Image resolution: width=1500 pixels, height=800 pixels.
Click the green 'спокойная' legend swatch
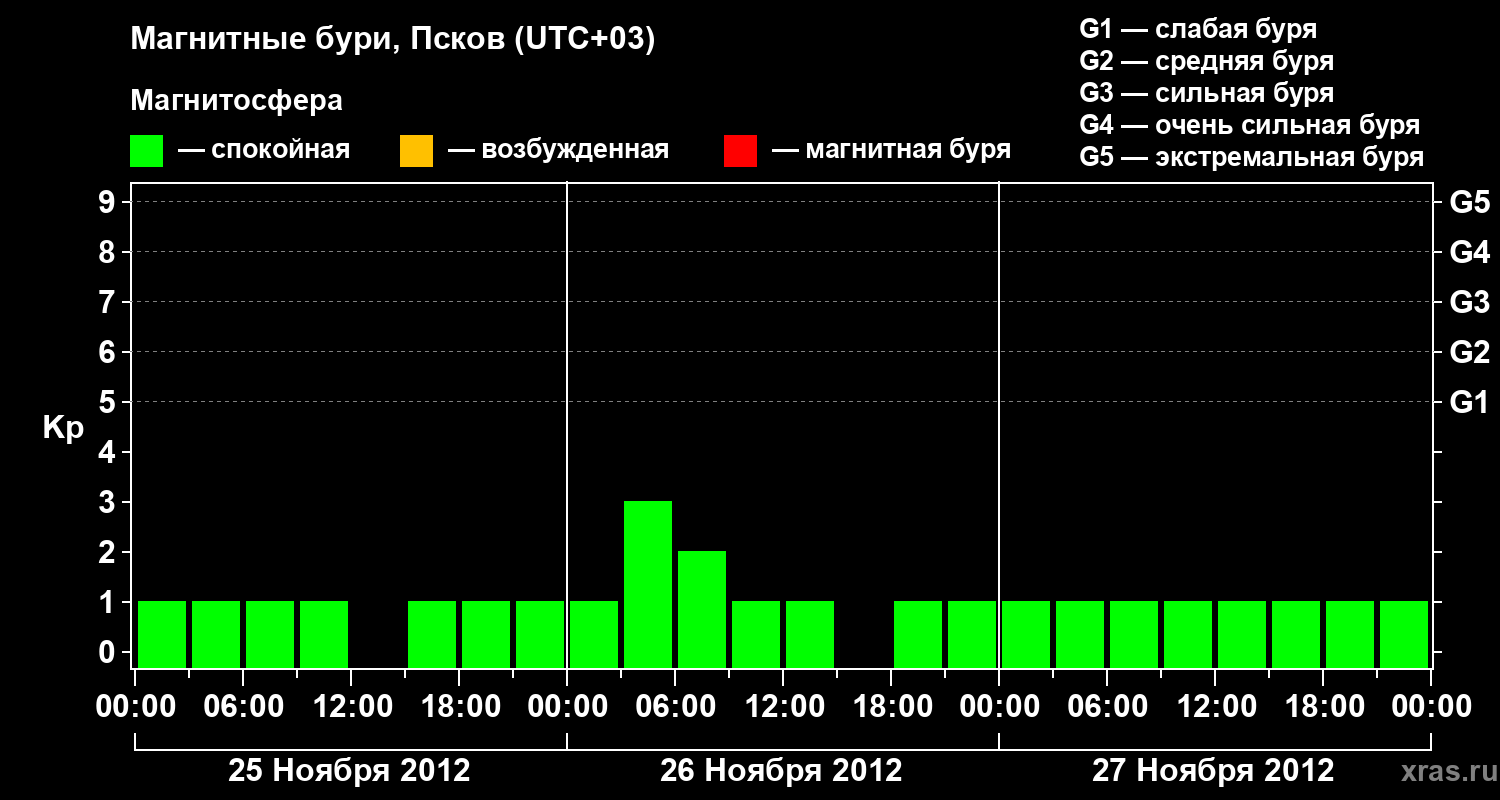pos(147,151)
